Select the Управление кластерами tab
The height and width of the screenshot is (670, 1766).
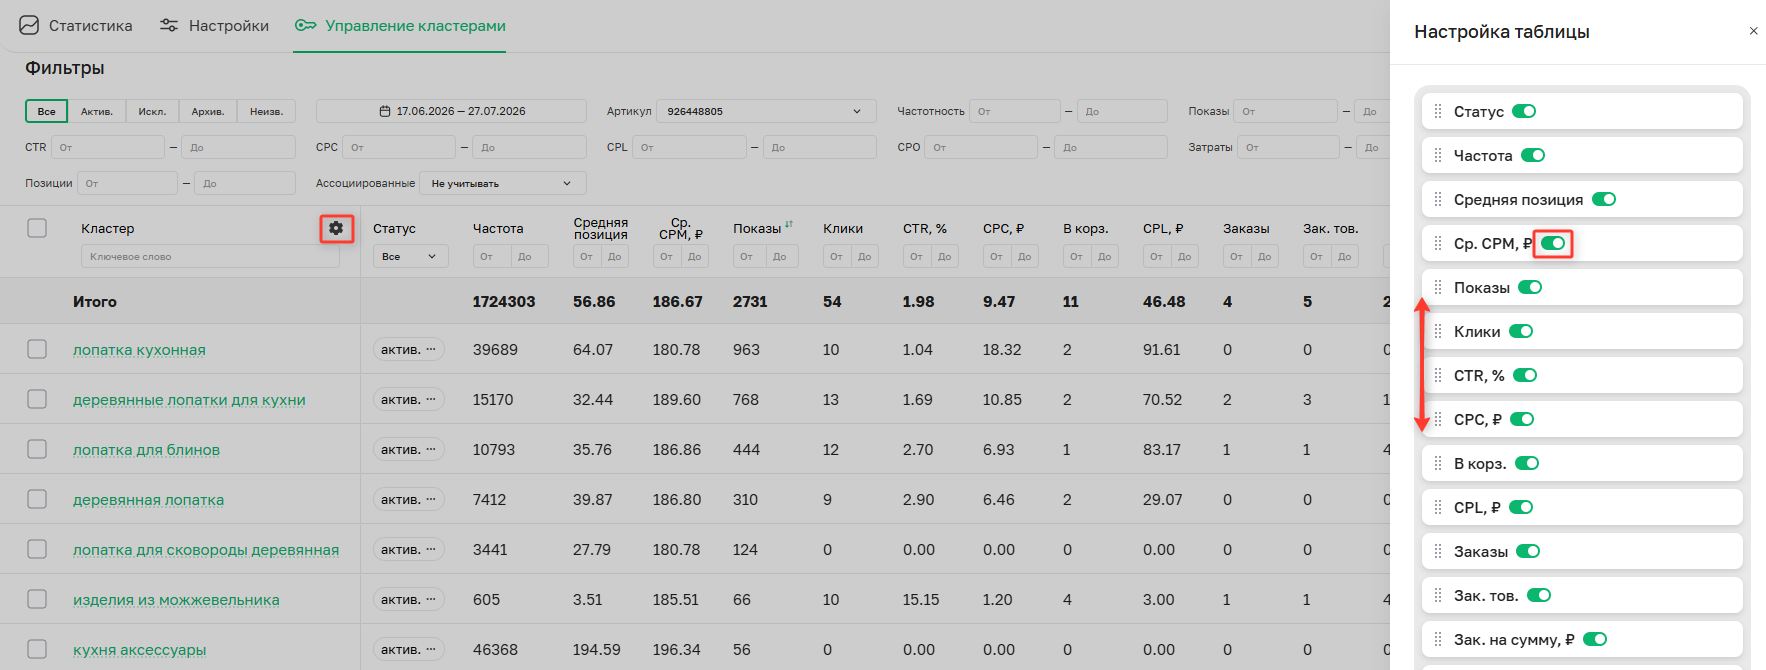tap(400, 25)
